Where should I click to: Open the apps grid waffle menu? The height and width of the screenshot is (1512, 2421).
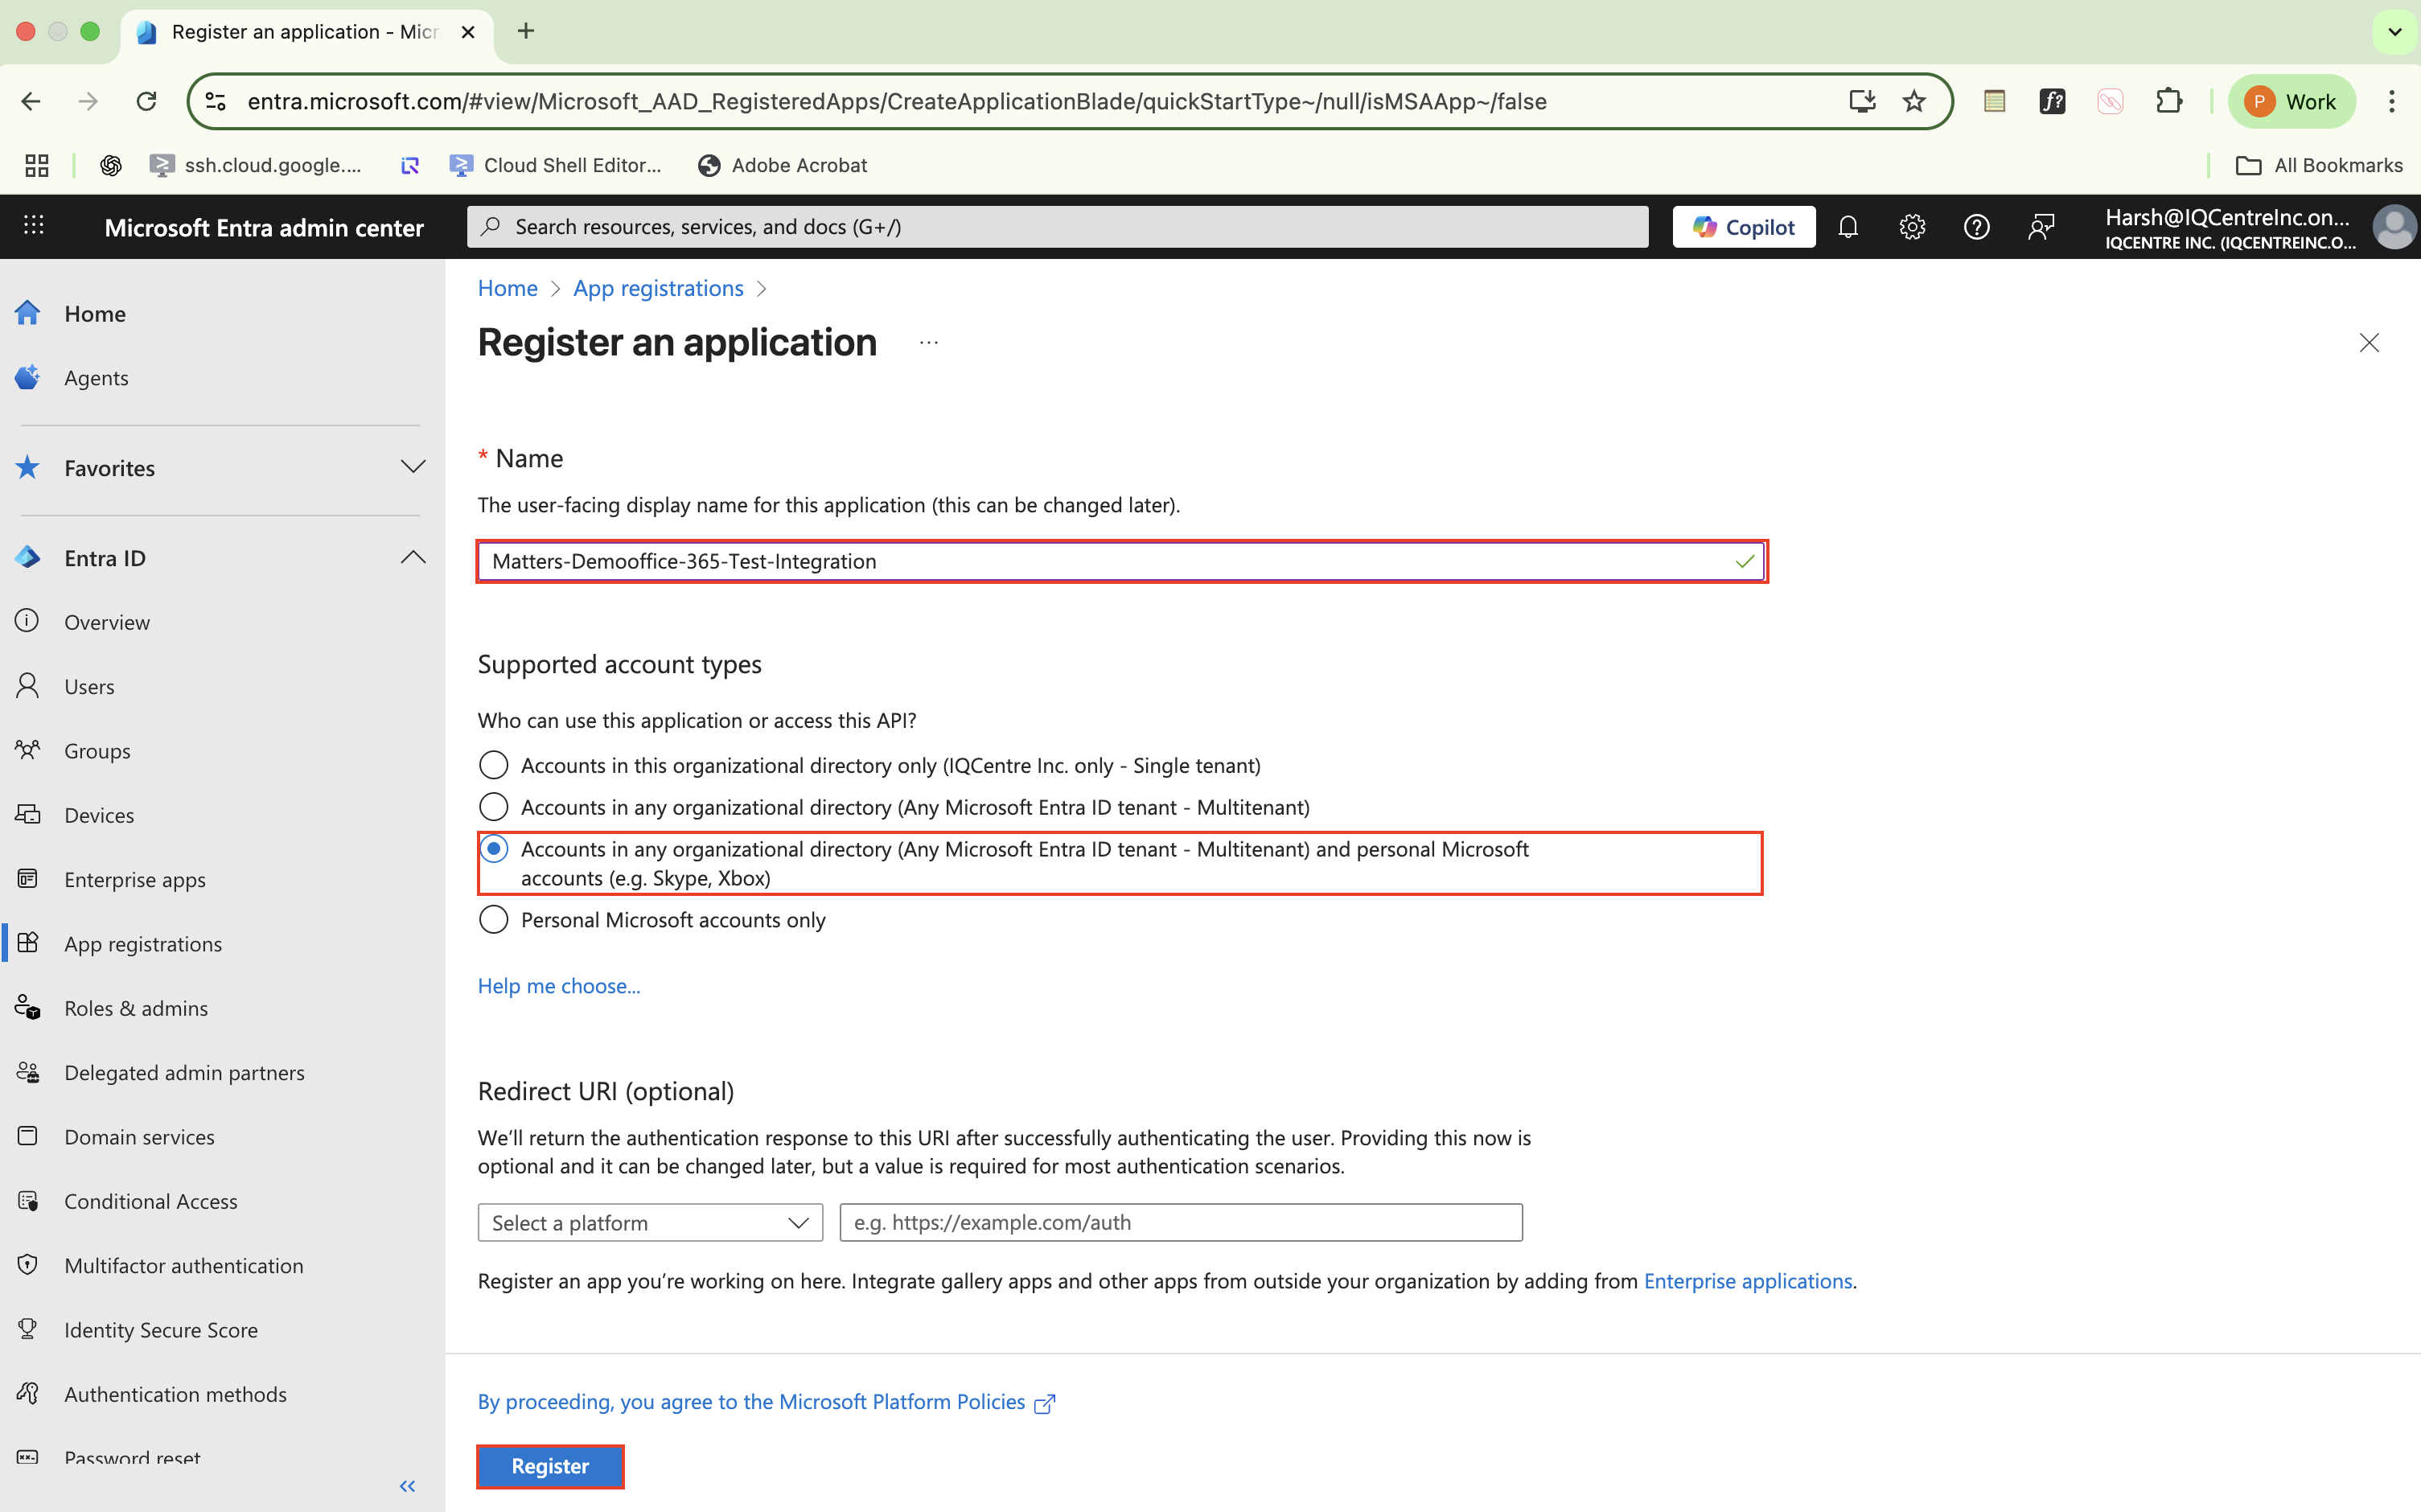point(34,226)
